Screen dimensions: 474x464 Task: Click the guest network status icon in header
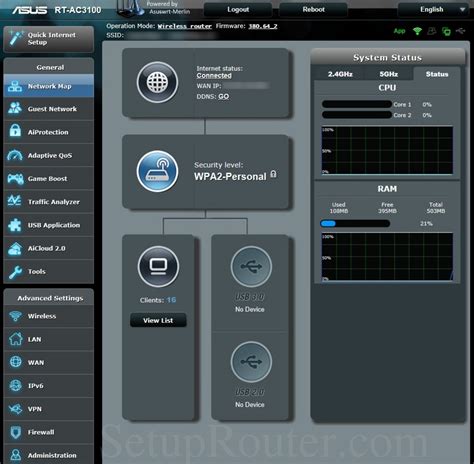pos(432,31)
